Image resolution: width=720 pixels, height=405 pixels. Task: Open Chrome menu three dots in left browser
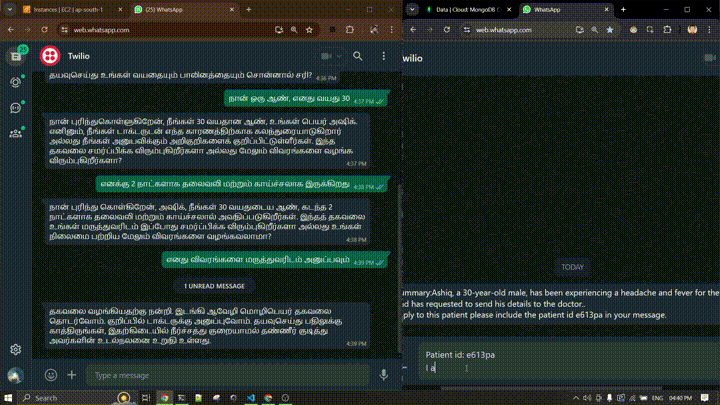coord(392,30)
